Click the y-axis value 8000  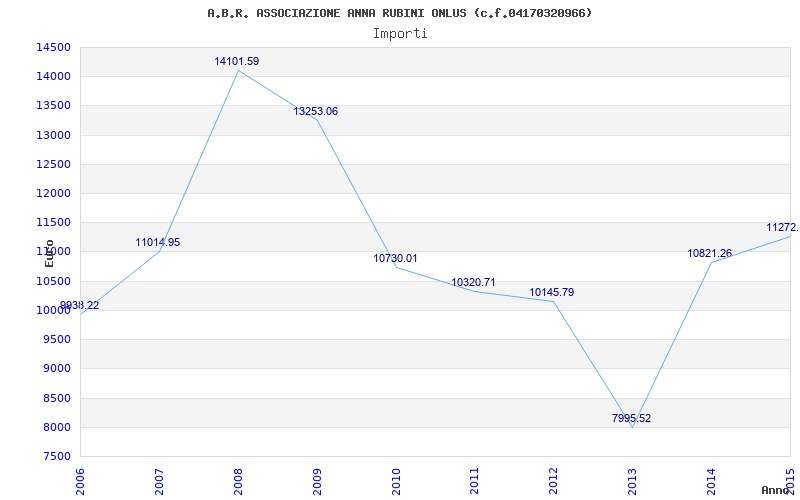pyautogui.click(x=56, y=427)
